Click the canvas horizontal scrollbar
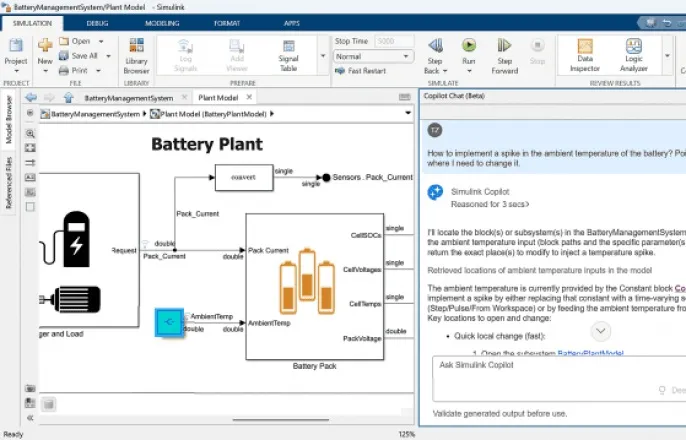Viewport: 686px width, 440px height. click(280, 420)
